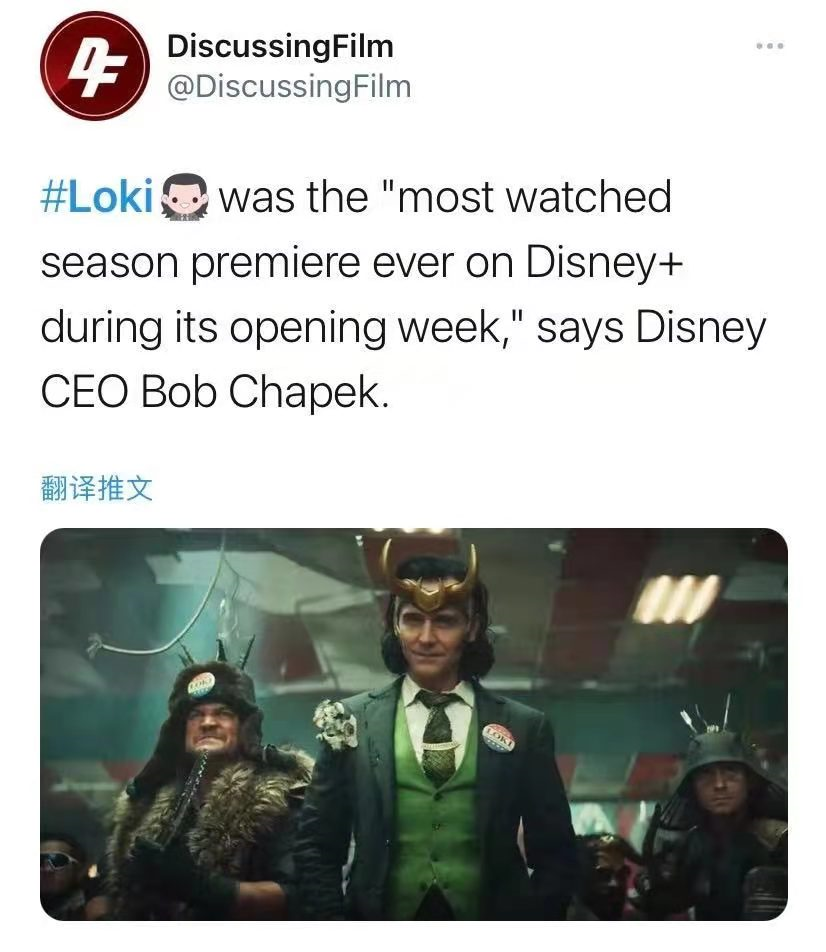Click the "Disney+" words in the tweet

point(604,262)
